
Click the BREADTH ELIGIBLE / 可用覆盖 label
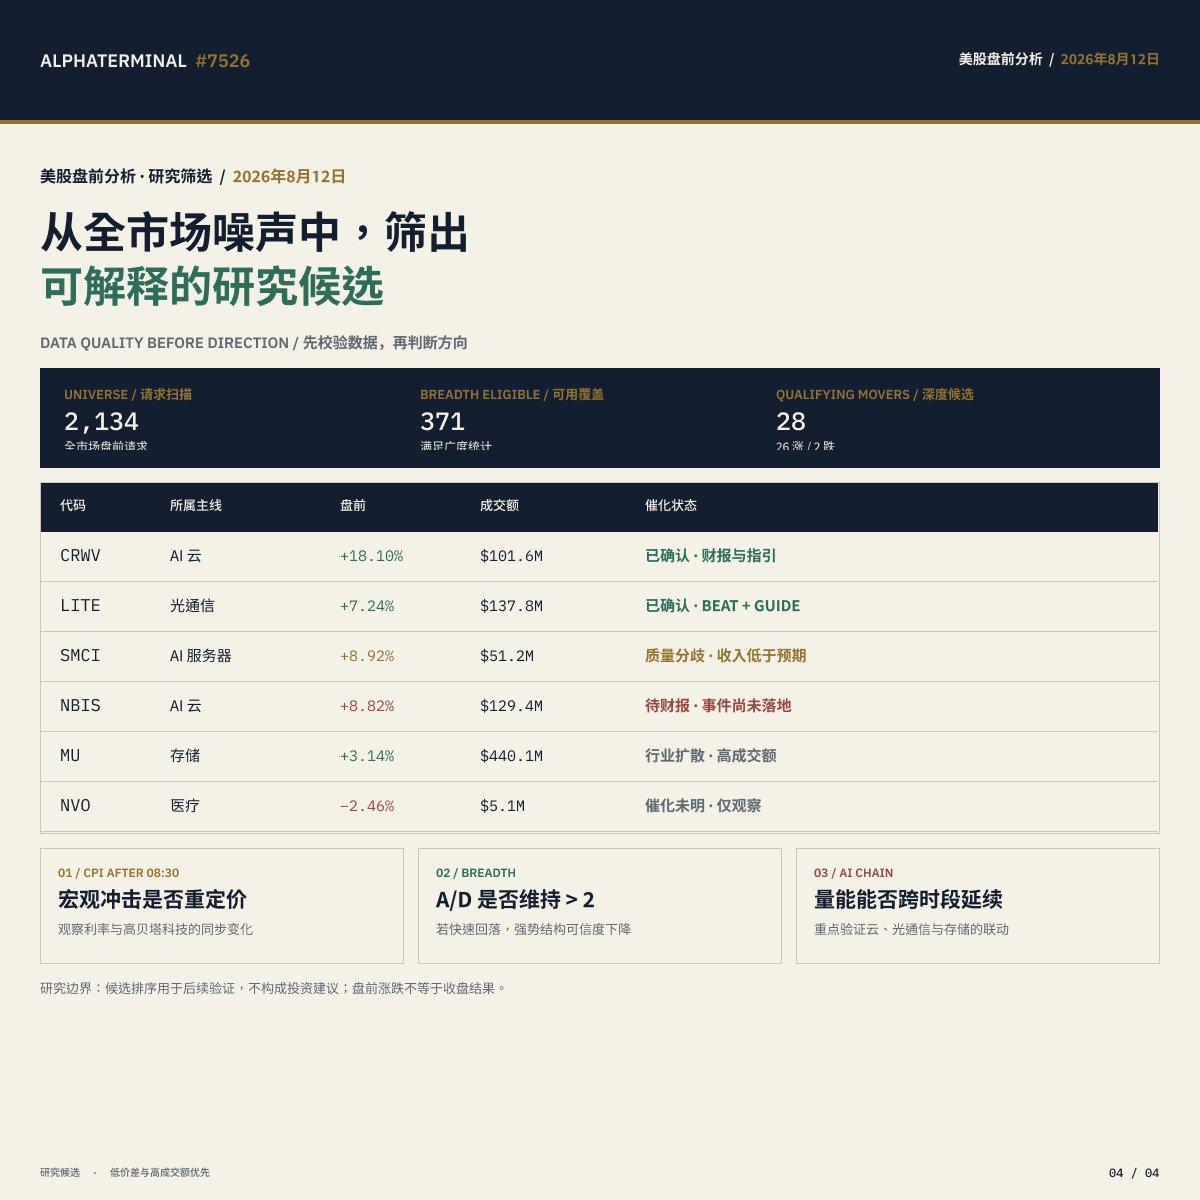point(512,395)
